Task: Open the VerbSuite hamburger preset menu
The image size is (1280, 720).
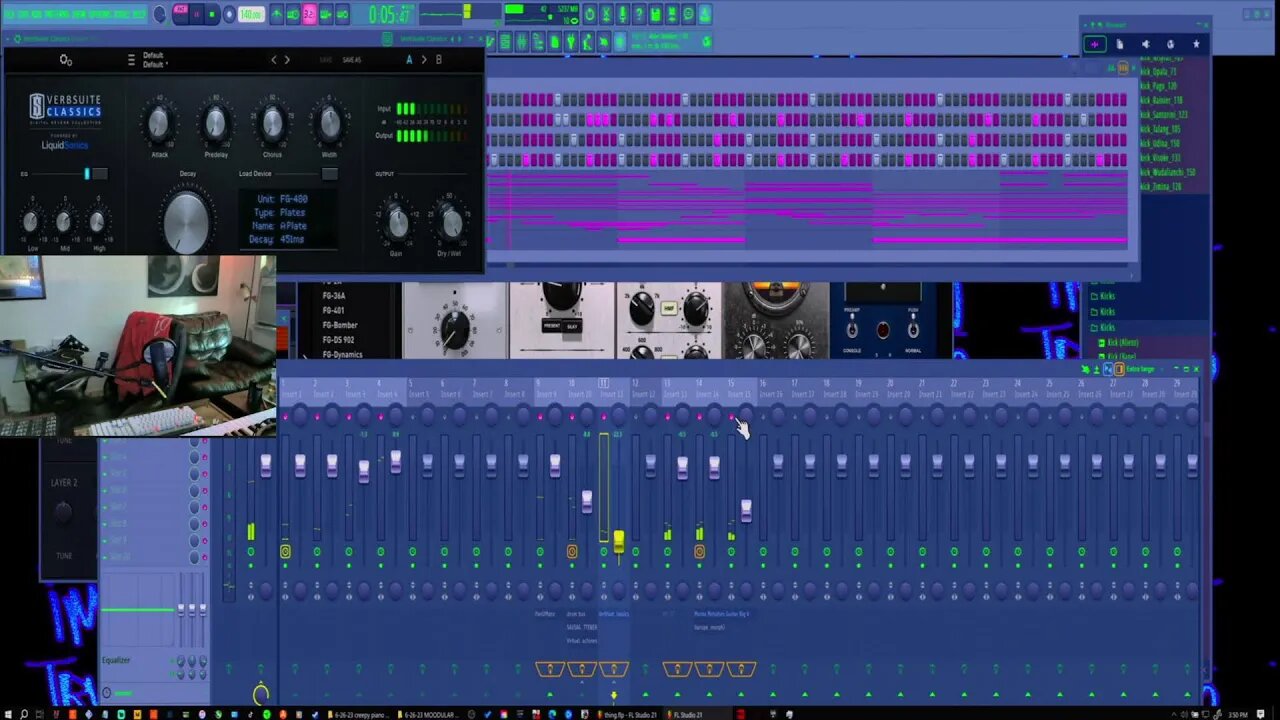Action: pos(131,60)
